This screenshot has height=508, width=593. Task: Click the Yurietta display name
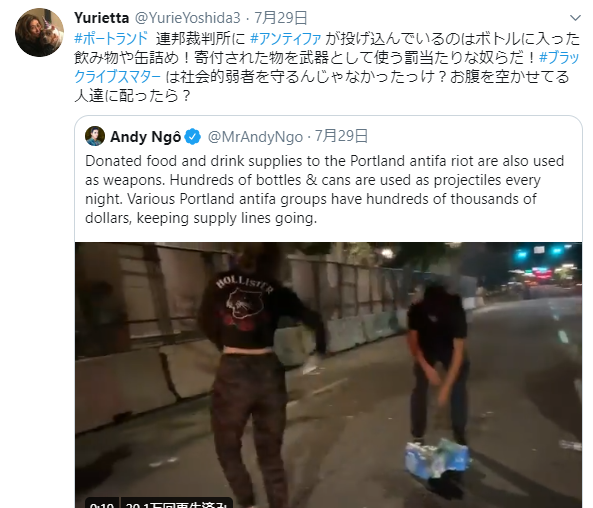coord(101,18)
